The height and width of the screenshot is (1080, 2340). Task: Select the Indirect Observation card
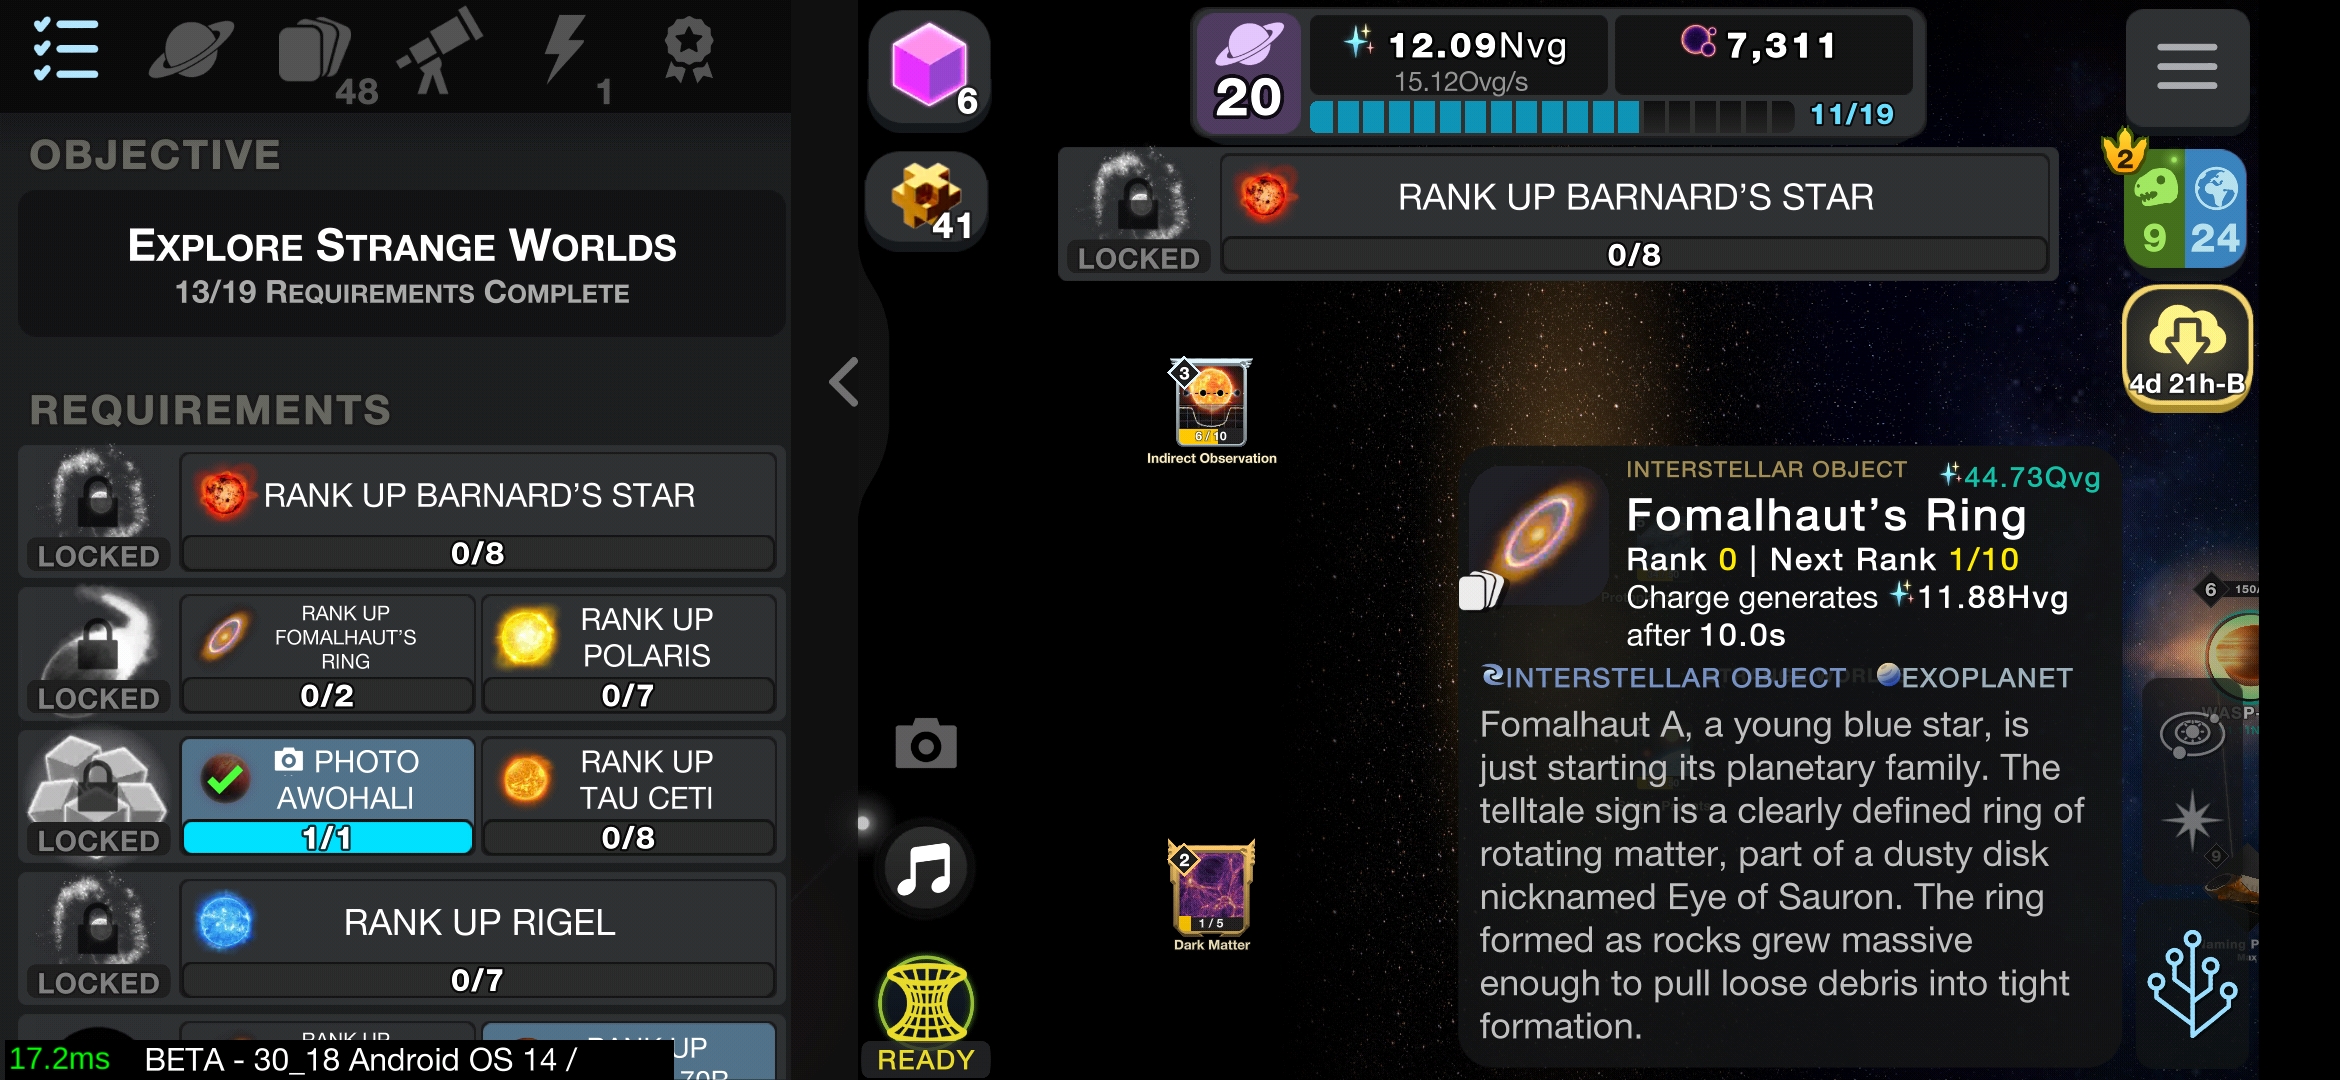pyautogui.click(x=1212, y=411)
